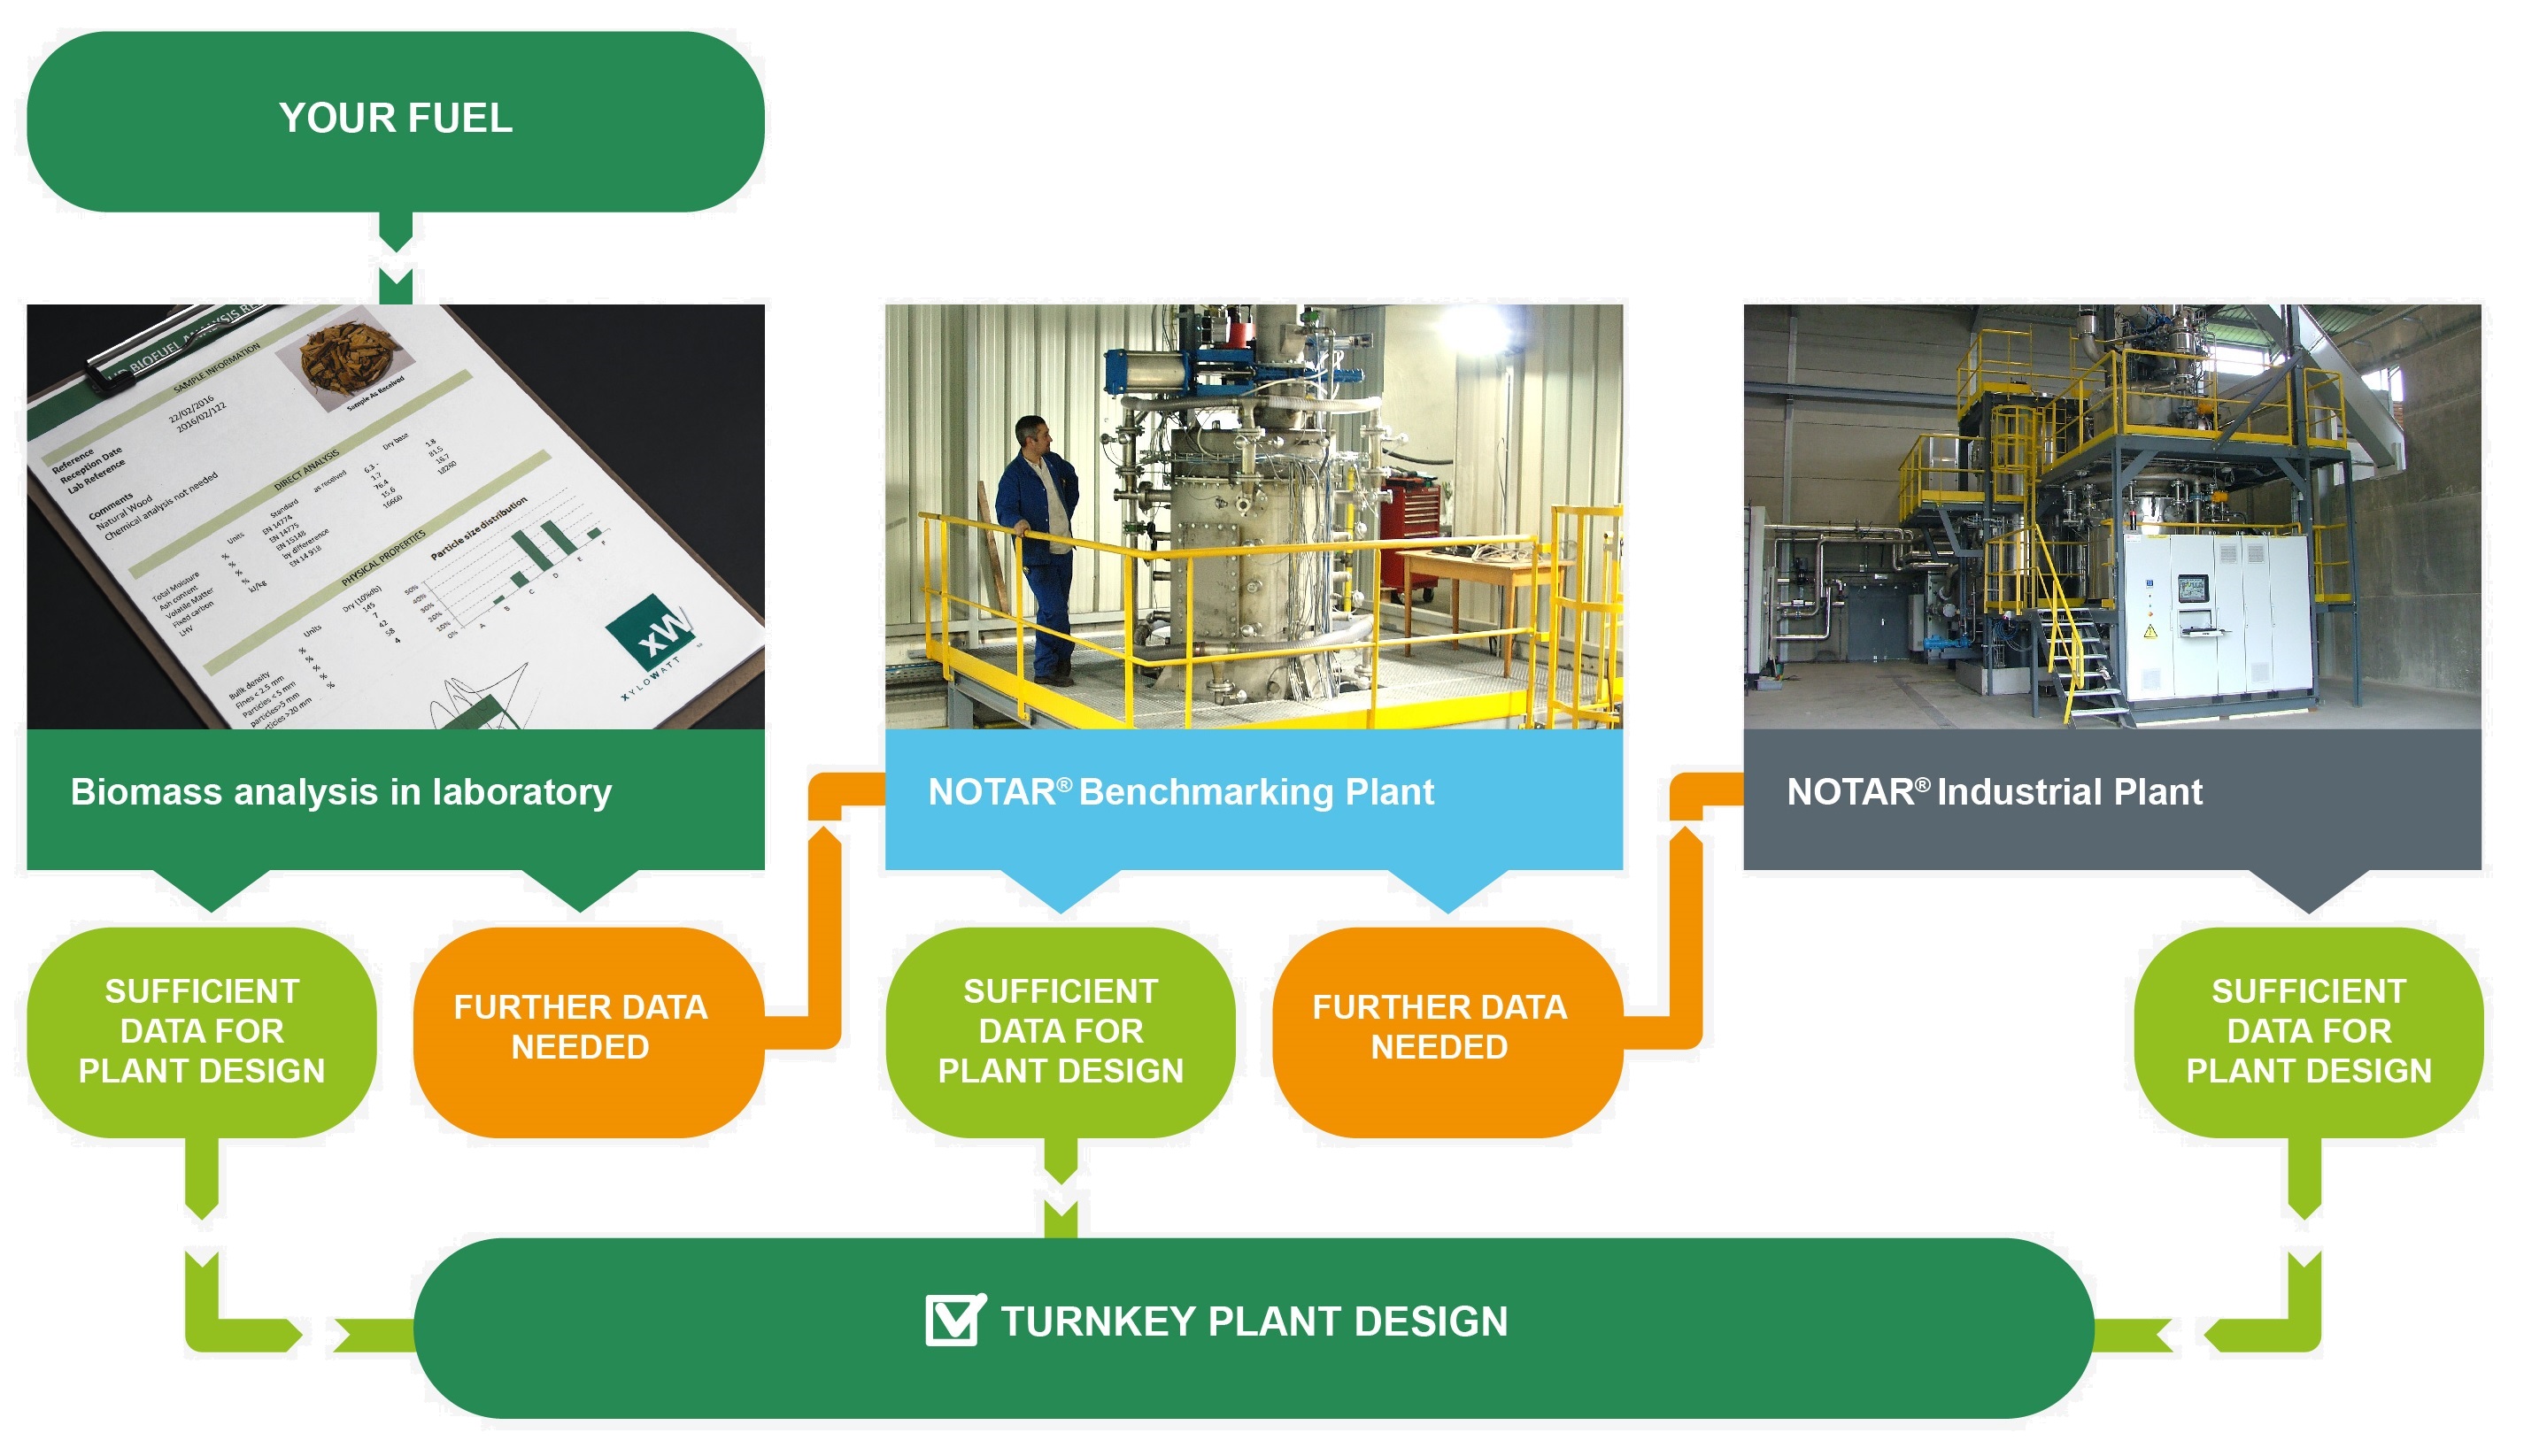Open the NOTAR Benchmarking Plant photo
2547x1456 pixels.
coord(1255,517)
